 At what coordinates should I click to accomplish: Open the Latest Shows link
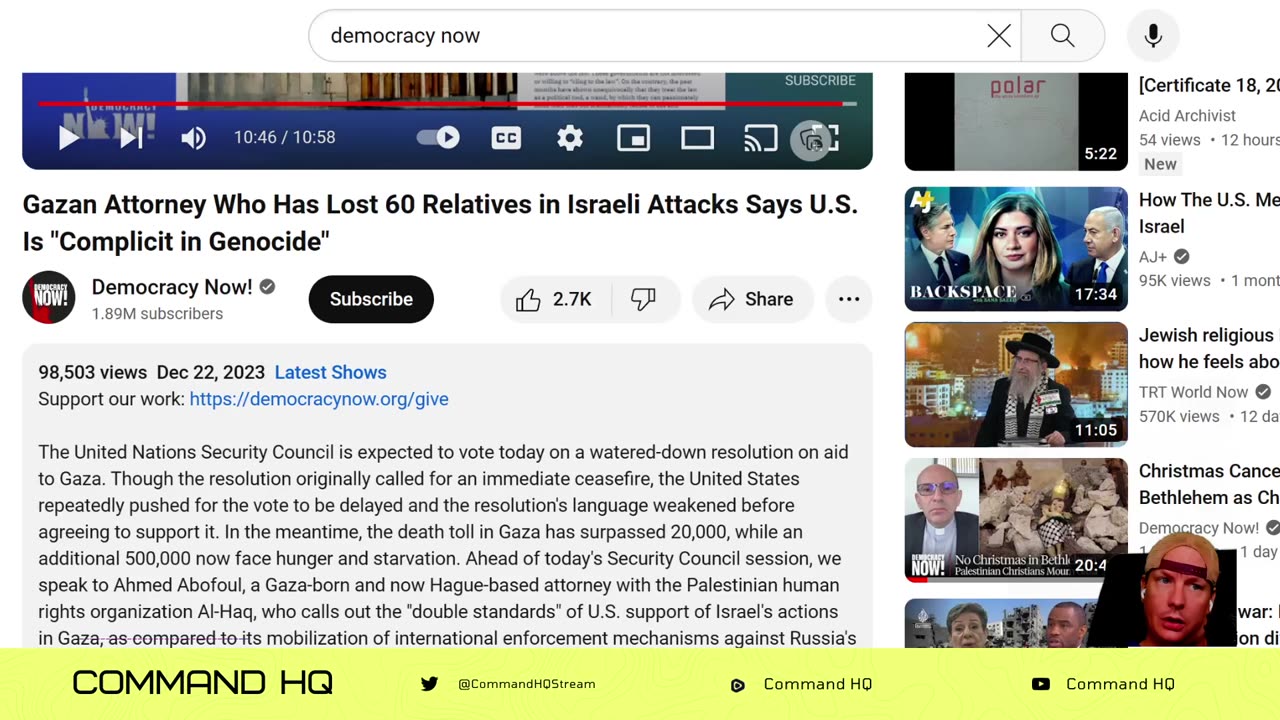point(330,372)
